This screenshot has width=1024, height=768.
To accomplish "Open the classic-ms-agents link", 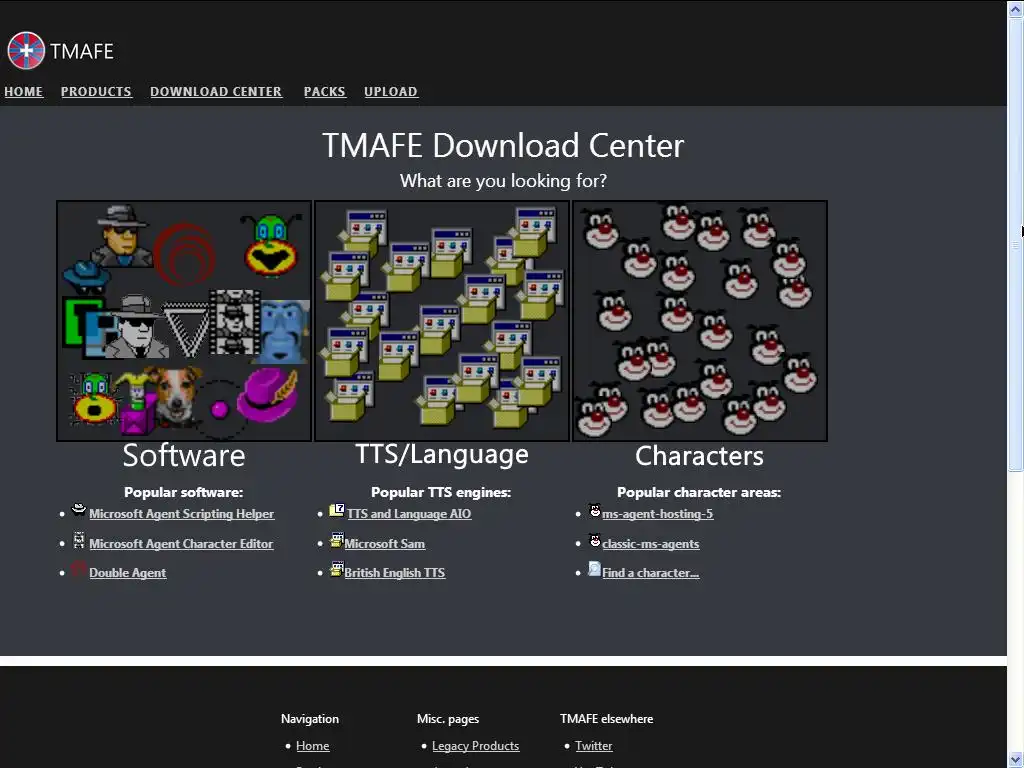I will pyautogui.click(x=650, y=544).
